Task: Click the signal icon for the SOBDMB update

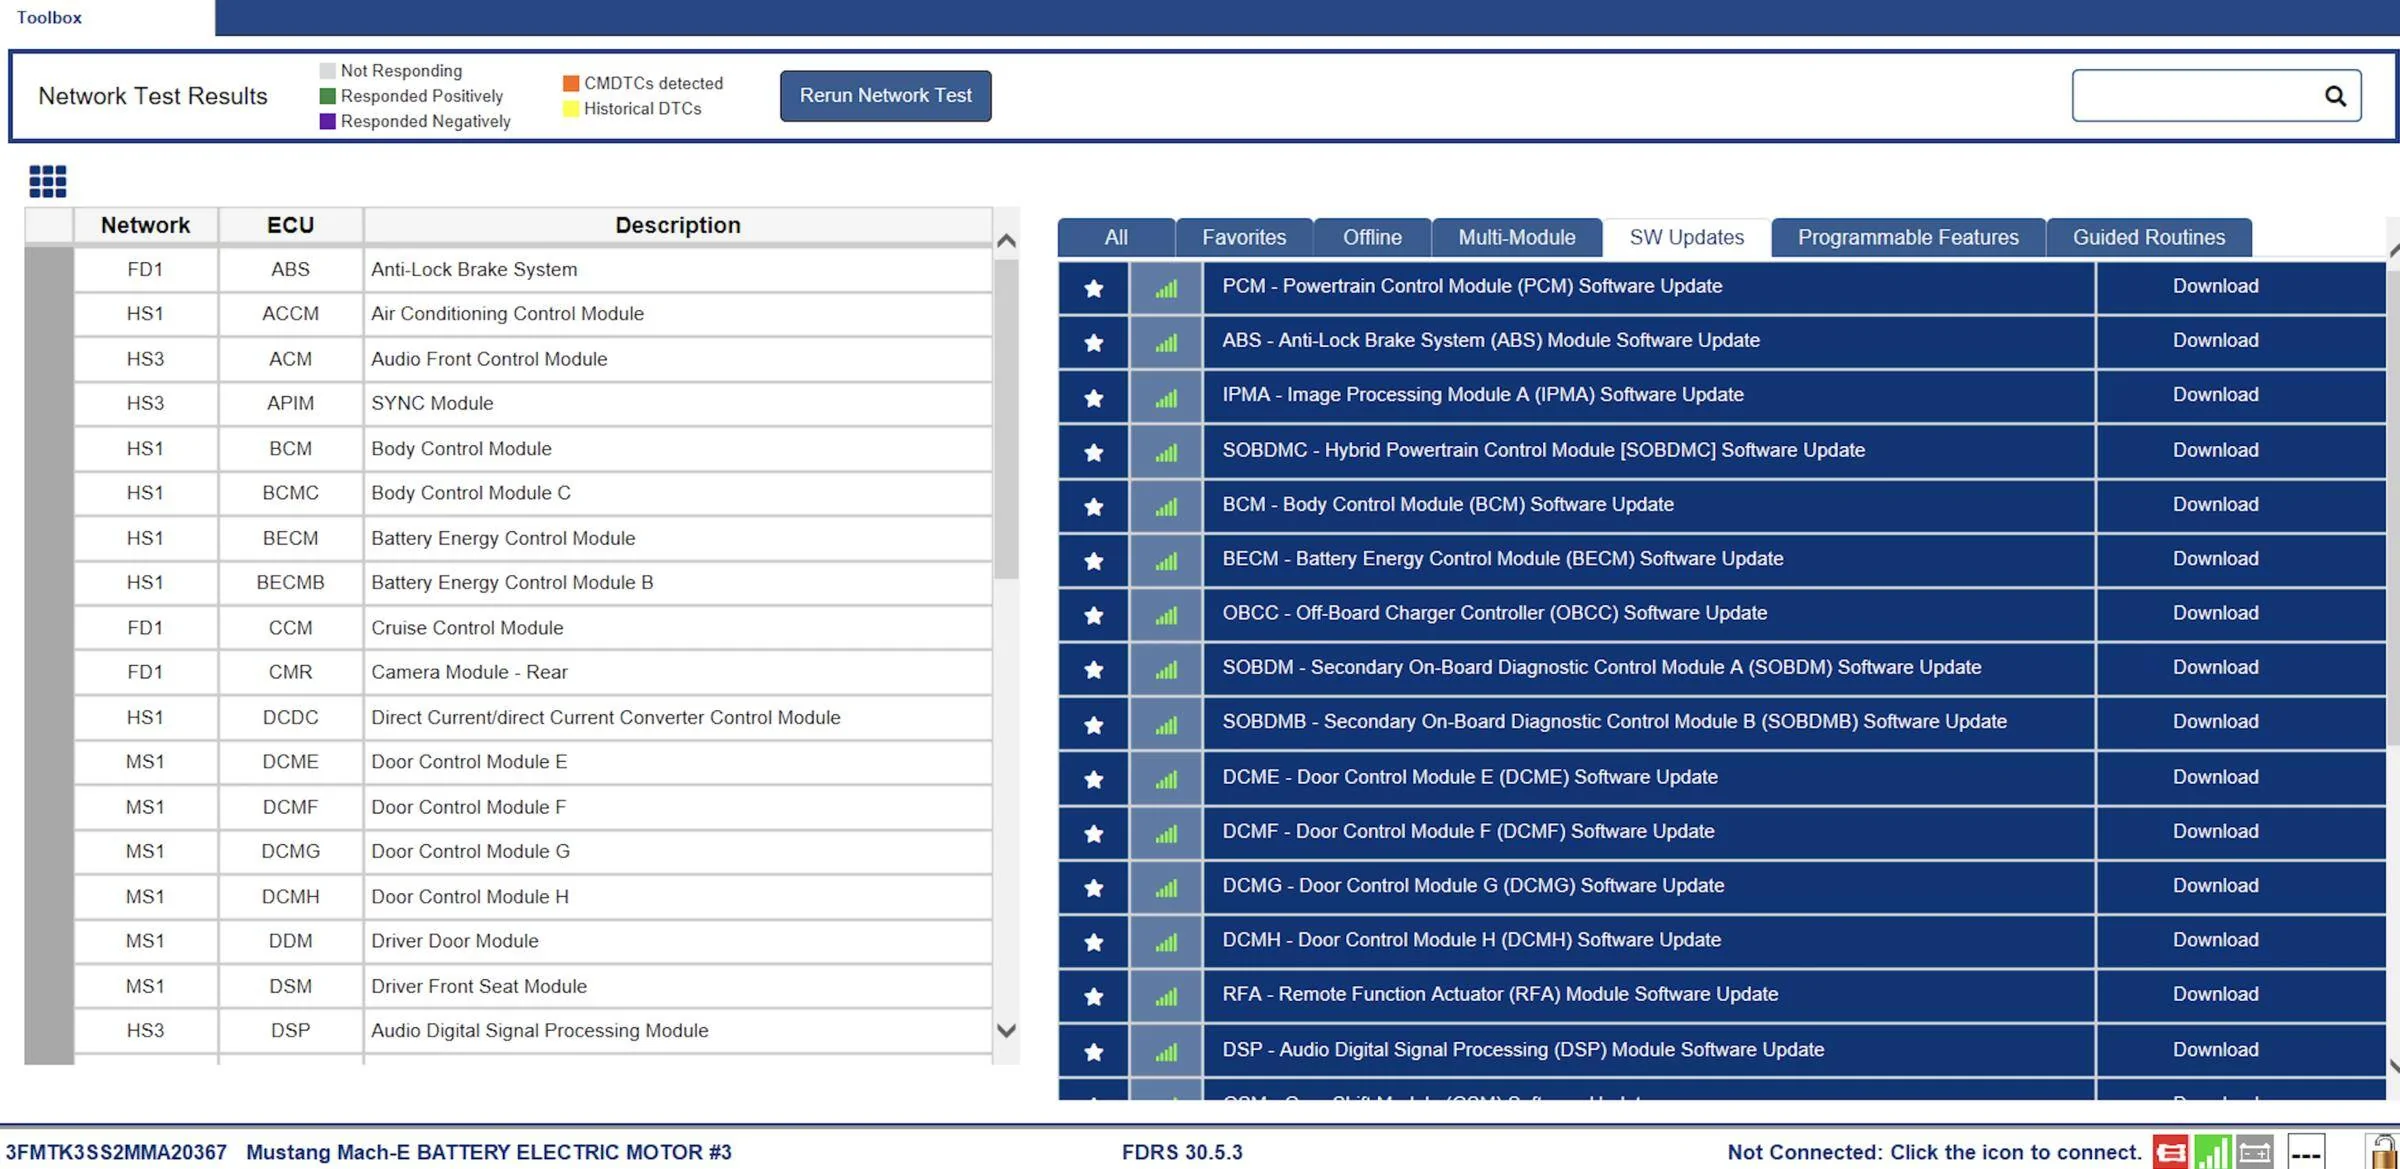Action: tap(1166, 724)
